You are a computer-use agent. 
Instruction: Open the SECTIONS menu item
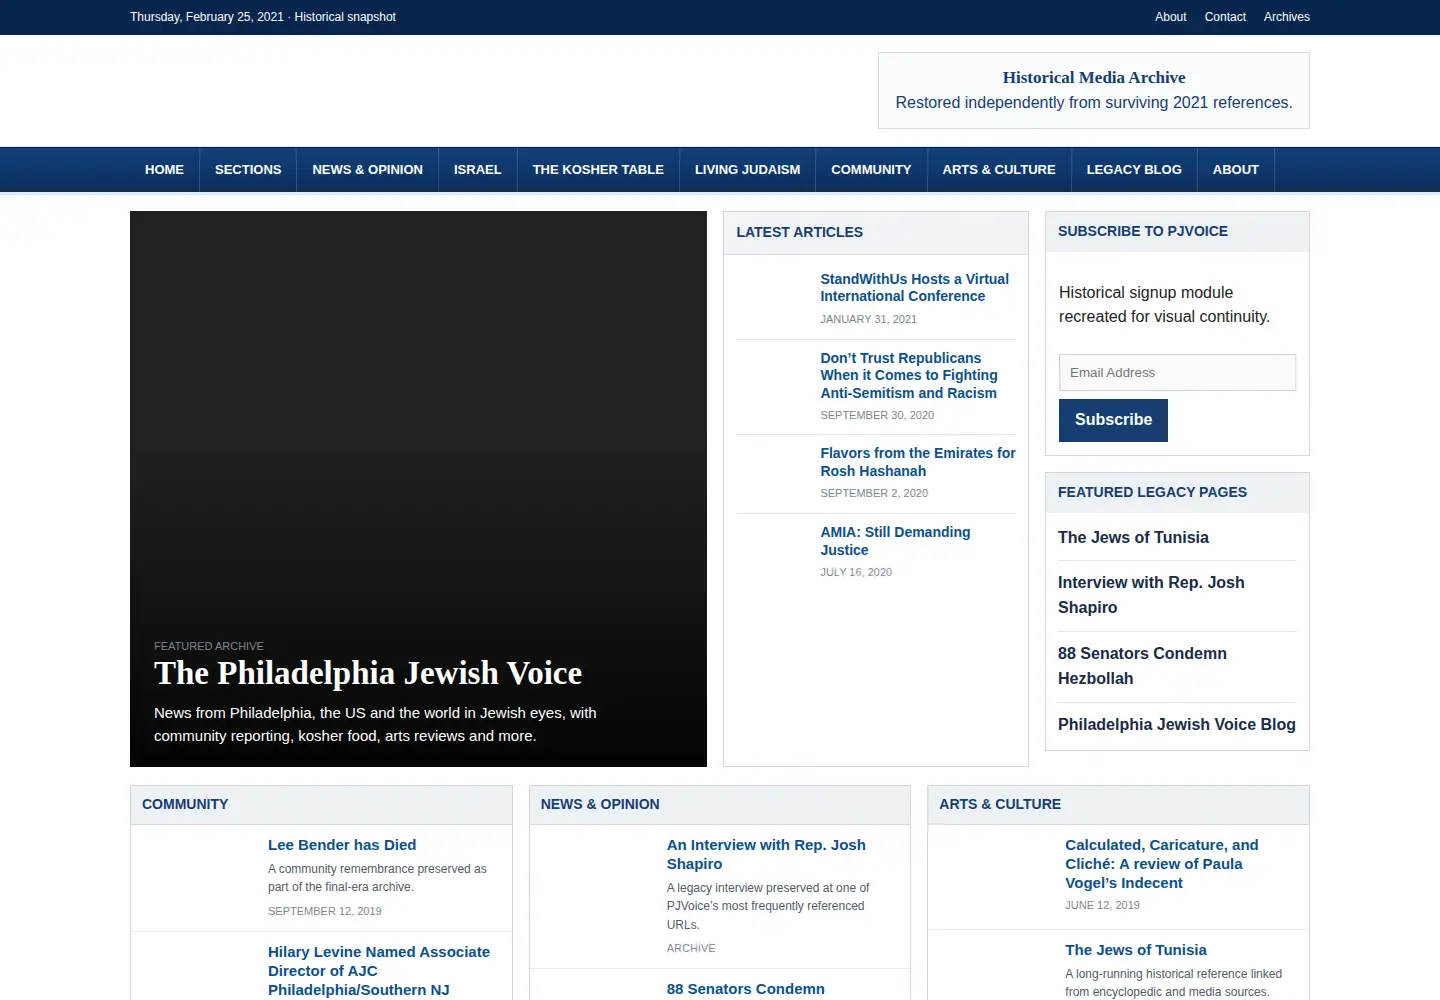pos(248,170)
